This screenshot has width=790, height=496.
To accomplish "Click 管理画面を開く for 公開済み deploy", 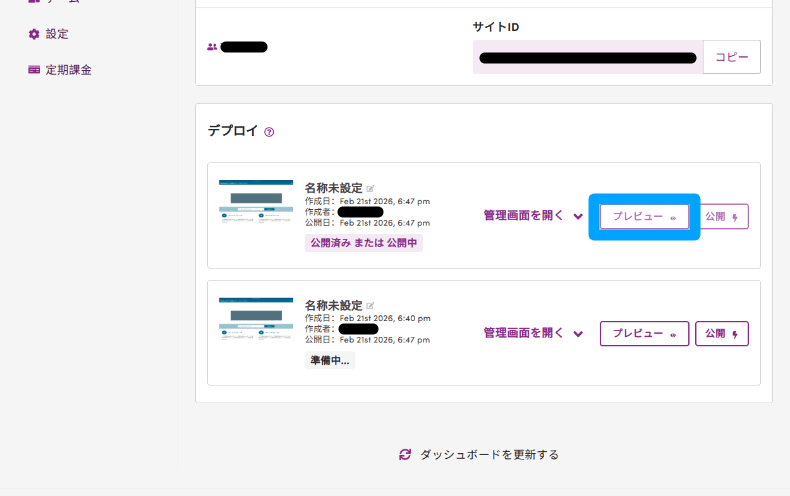I will pyautogui.click(x=523, y=216).
